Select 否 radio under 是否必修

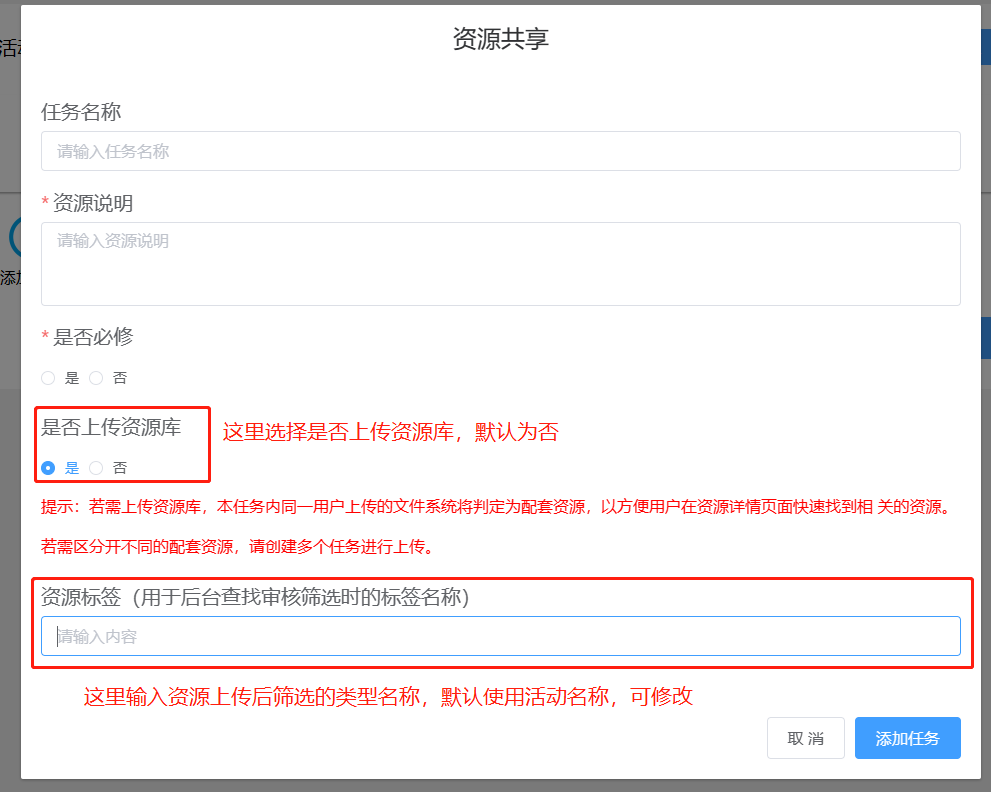96,378
